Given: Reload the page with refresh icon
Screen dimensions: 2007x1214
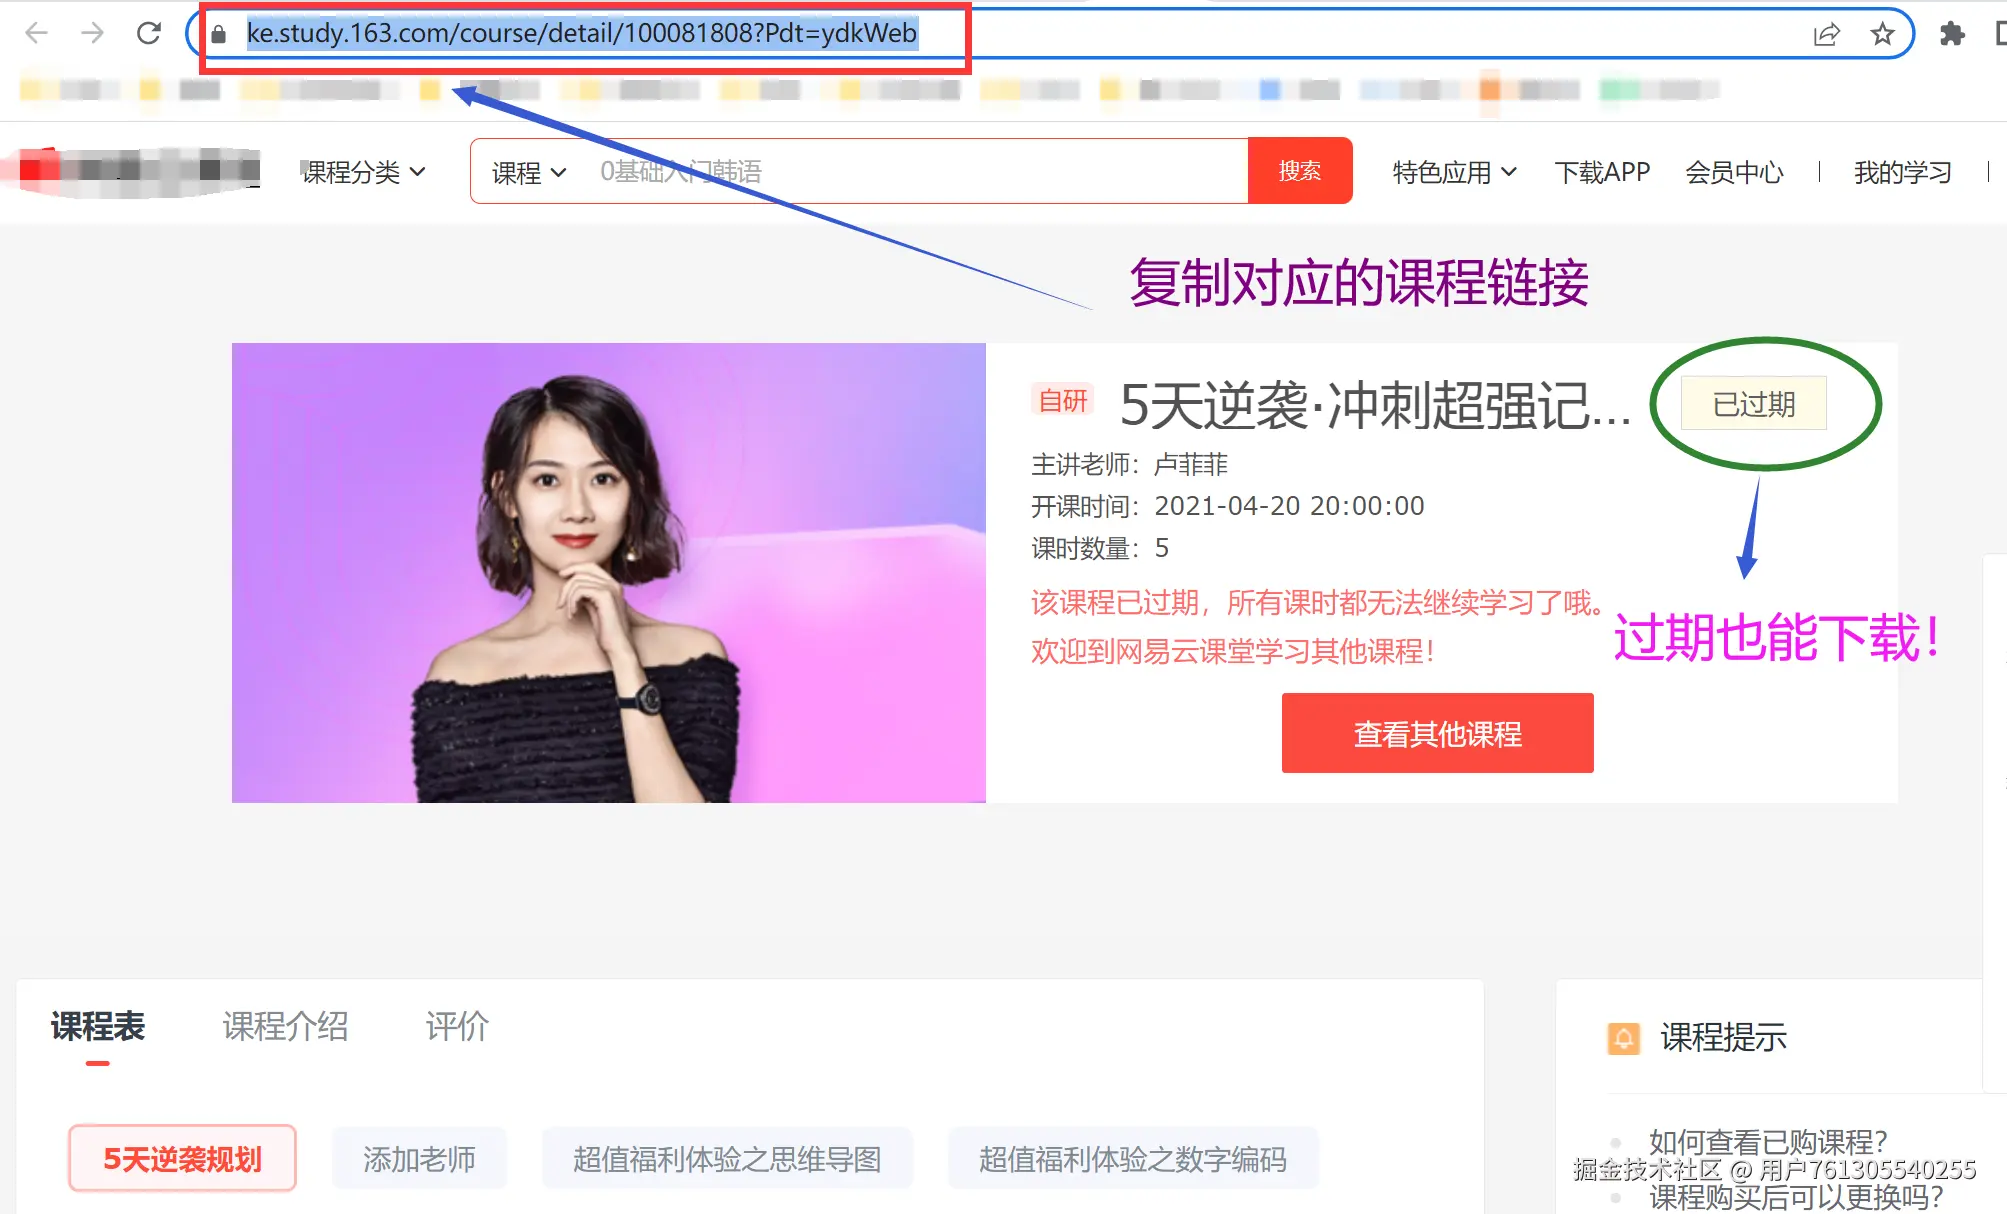Looking at the screenshot, I should point(149,33).
